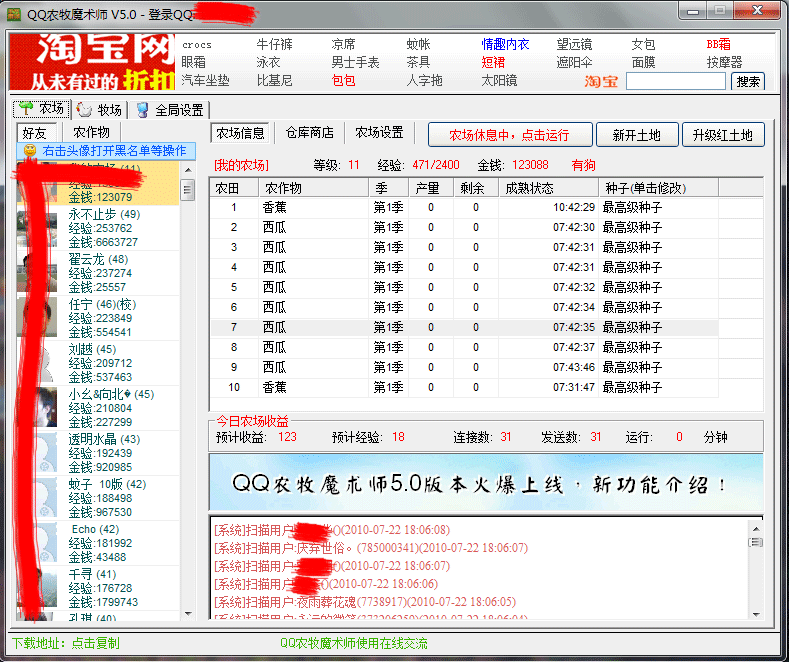Click the 淘宝网 banner advertisement
789x662 pixels.
(92, 62)
